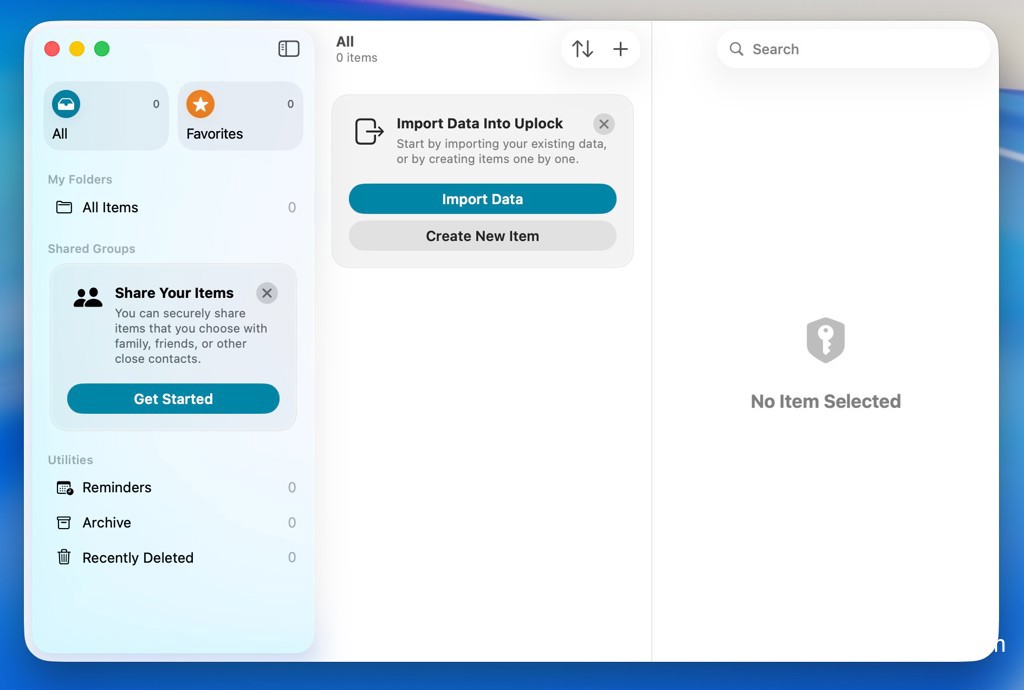Image resolution: width=1024 pixels, height=690 pixels.
Task: Select the All category tile
Action: [x=106, y=116]
